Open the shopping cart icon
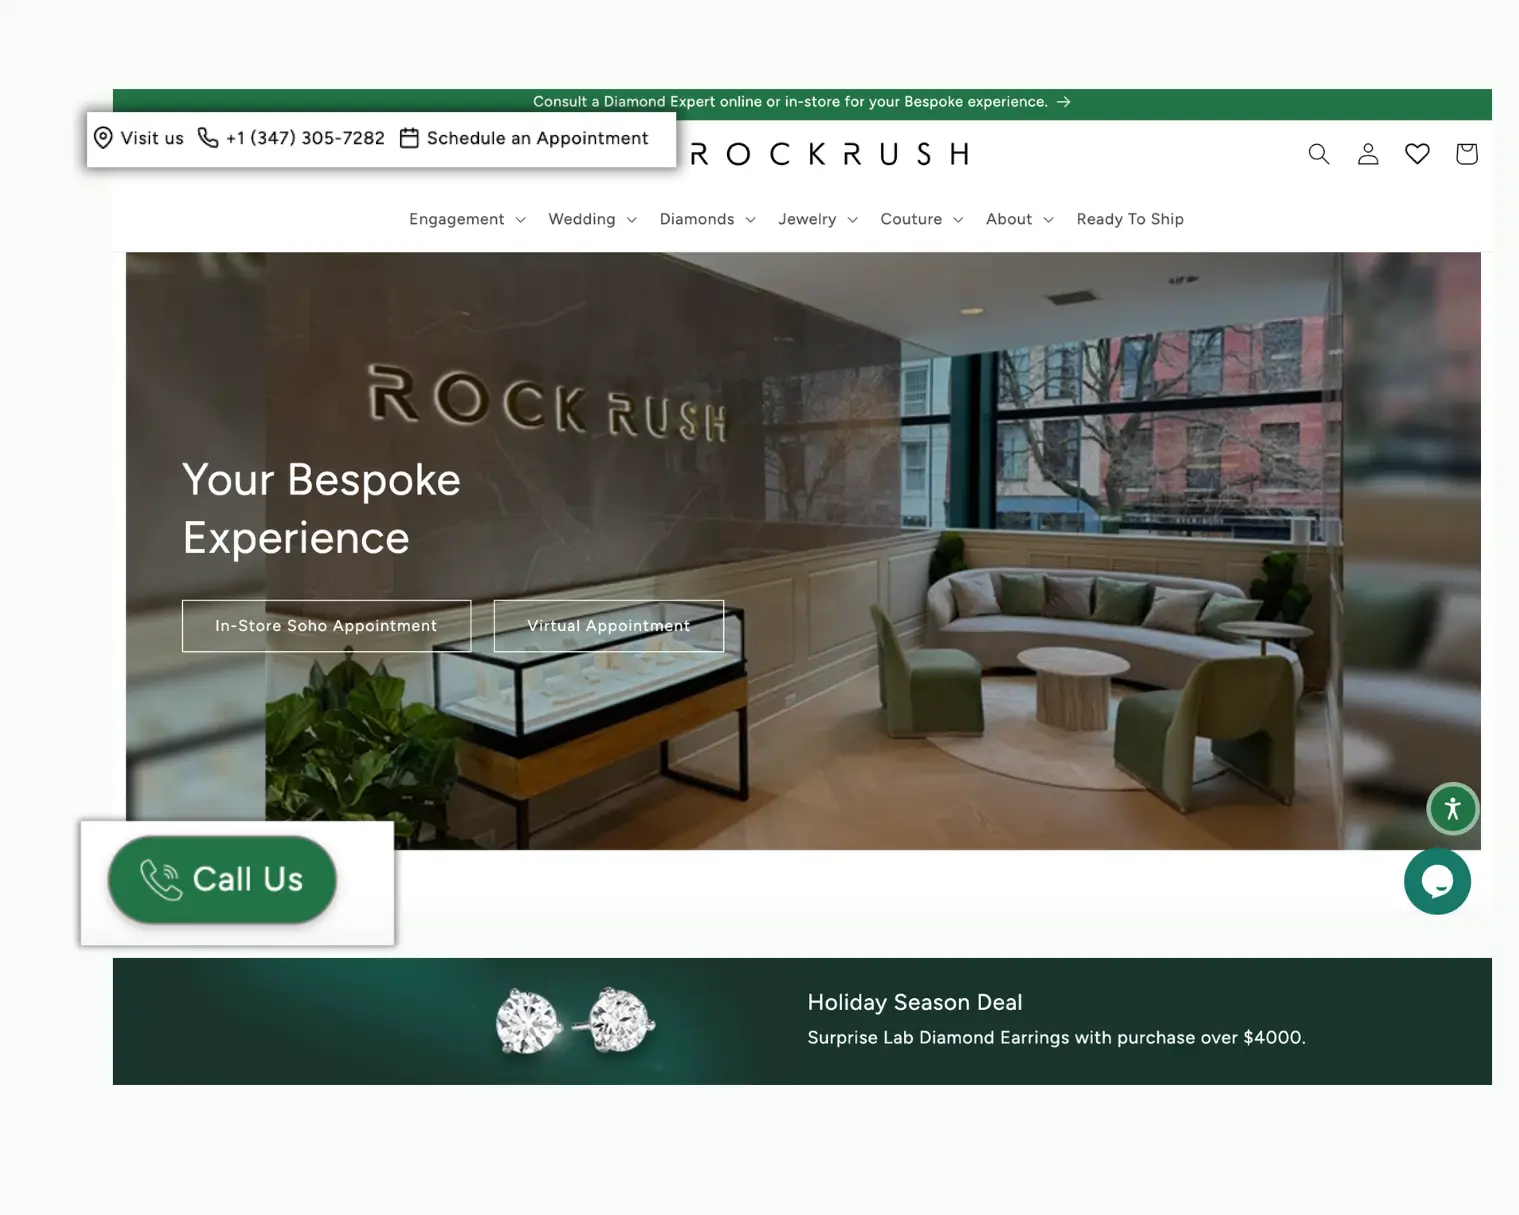The width and height of the screenshot is (1519, 1215). (x=1465, y=153)
